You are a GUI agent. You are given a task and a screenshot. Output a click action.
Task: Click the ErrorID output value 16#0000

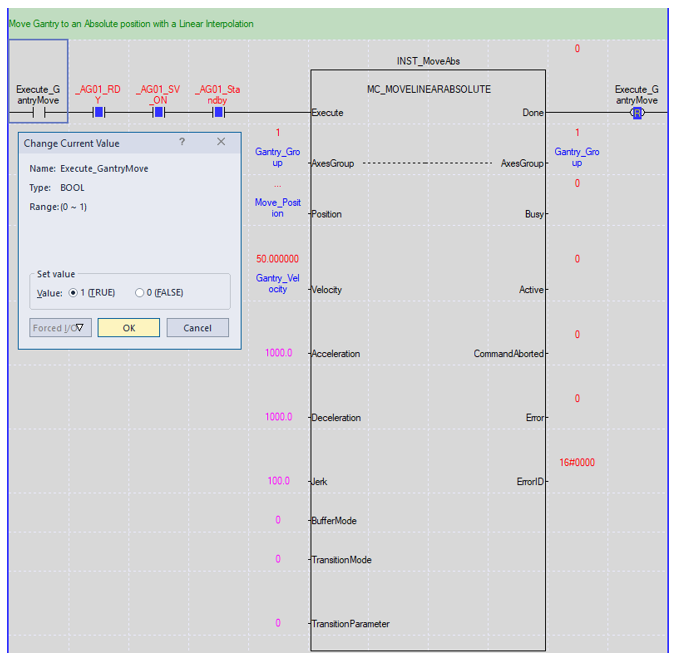pos(577,462)
